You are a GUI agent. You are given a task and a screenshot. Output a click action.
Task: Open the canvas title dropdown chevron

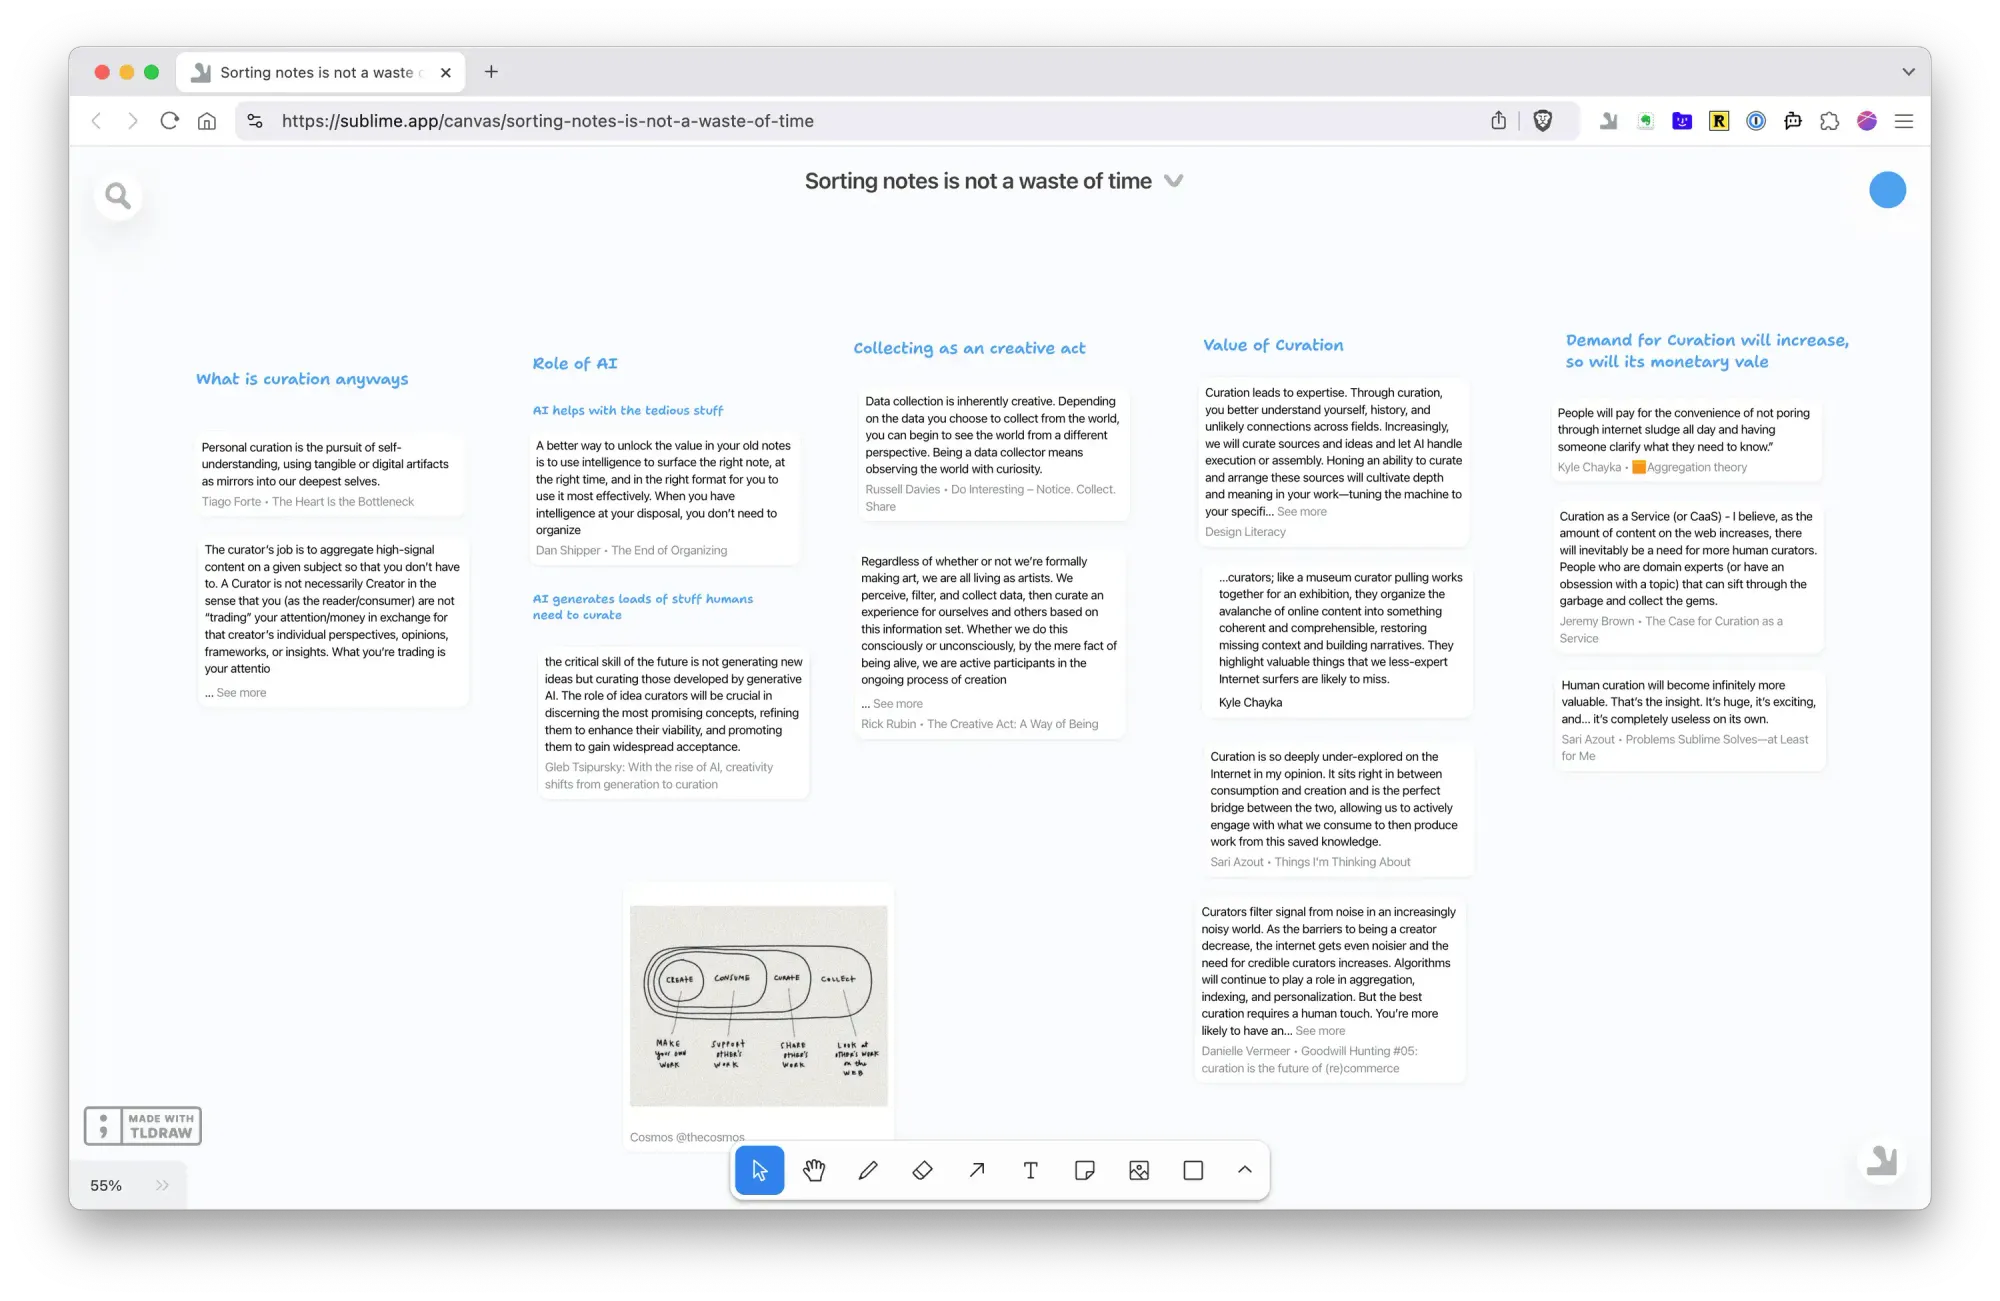click(1174, 181)
